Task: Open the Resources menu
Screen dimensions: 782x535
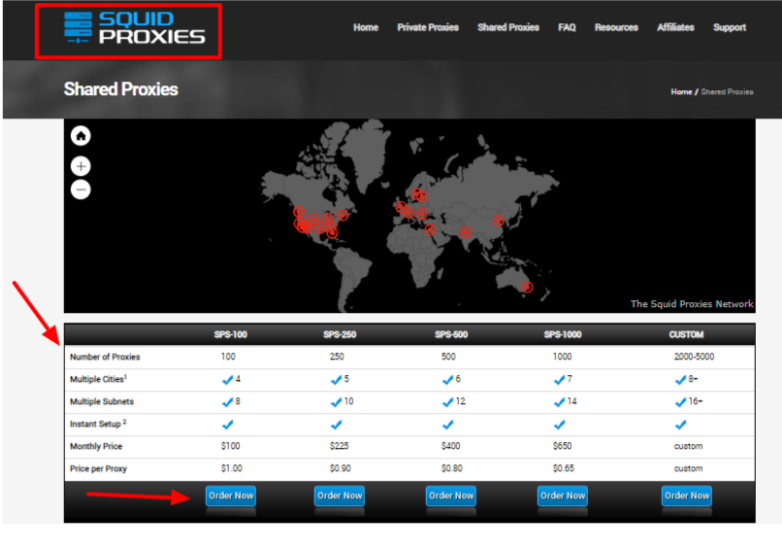Action: (x=616, y=27)
